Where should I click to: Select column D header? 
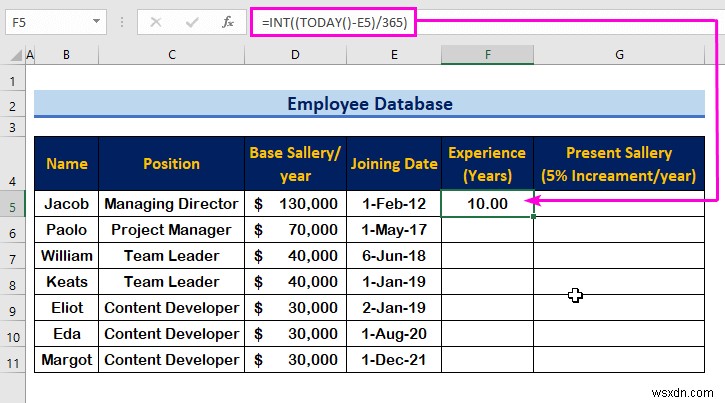pos(295,55)
